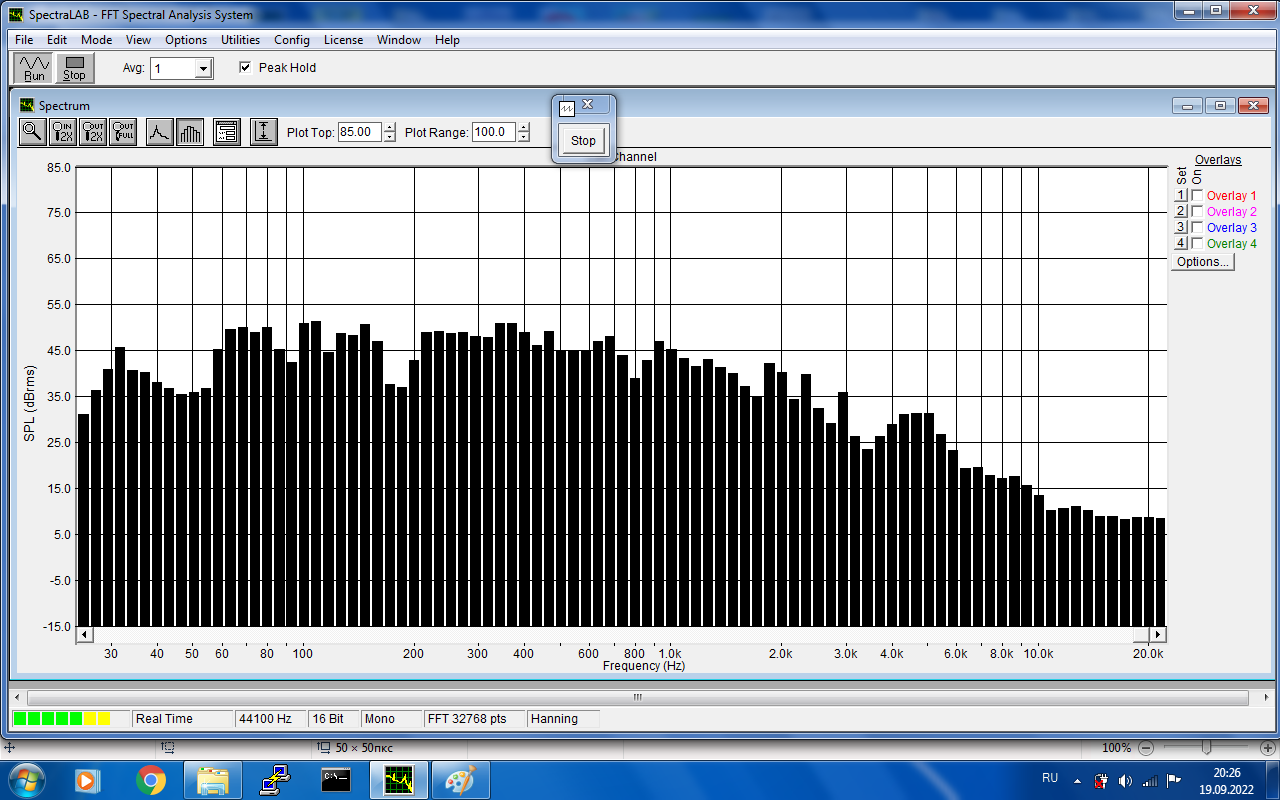Click the vertical autoscale arrows icon
Screen dimensions: 1280x800
click(264, 131)
